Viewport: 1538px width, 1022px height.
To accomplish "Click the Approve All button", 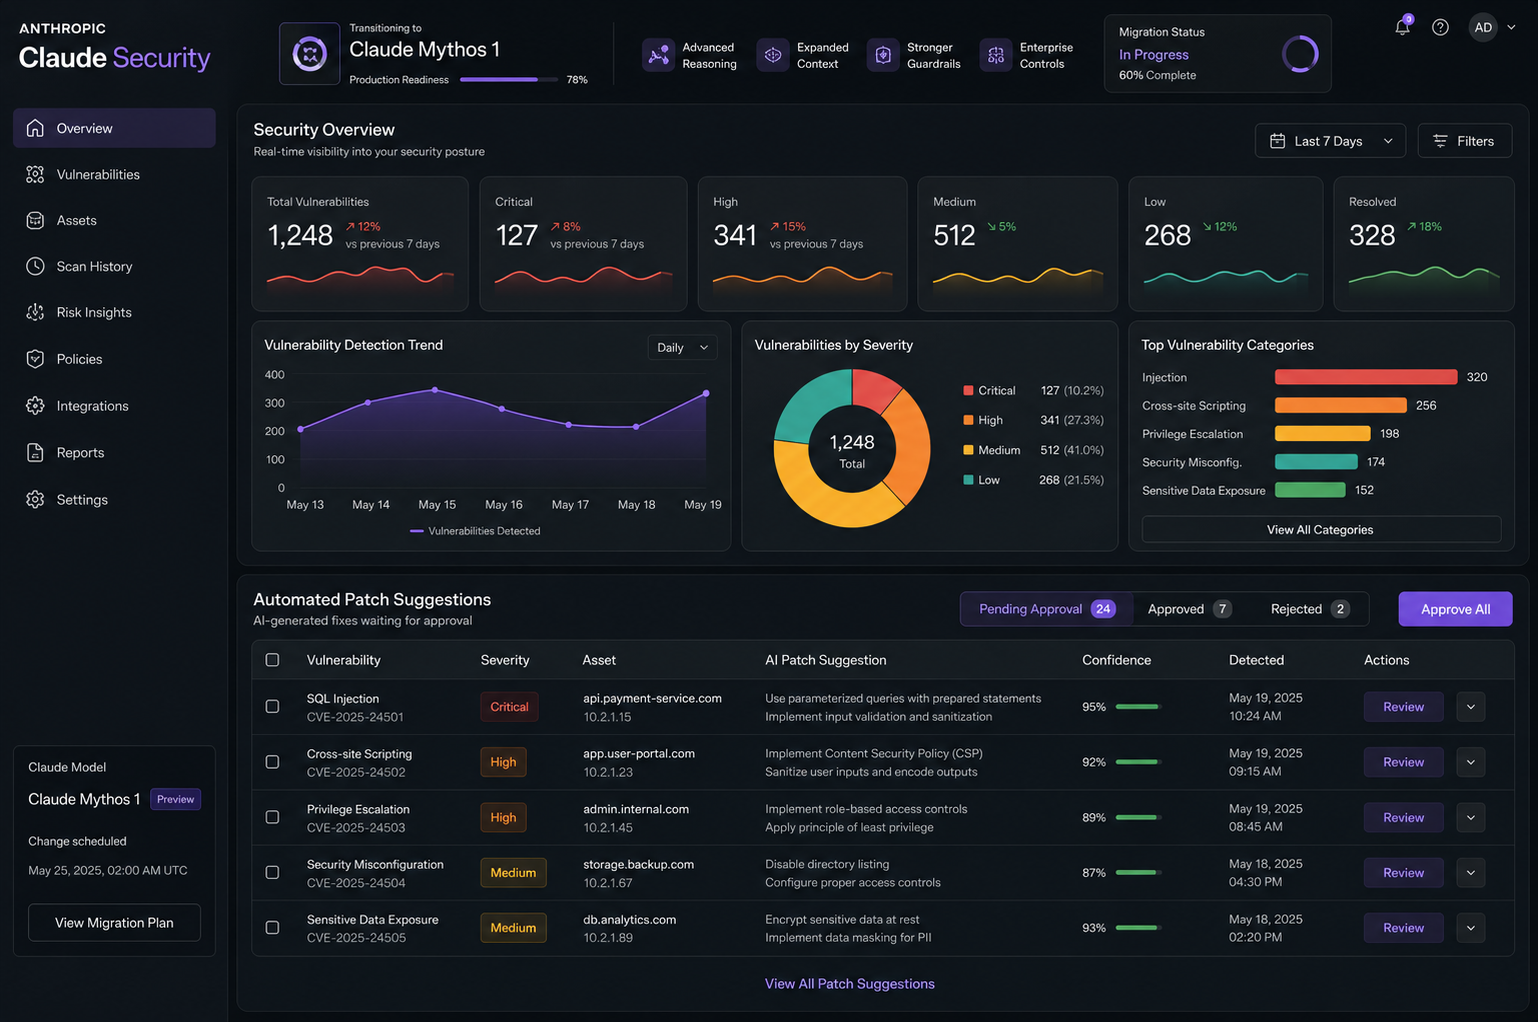I will (x=1455, y=609).
